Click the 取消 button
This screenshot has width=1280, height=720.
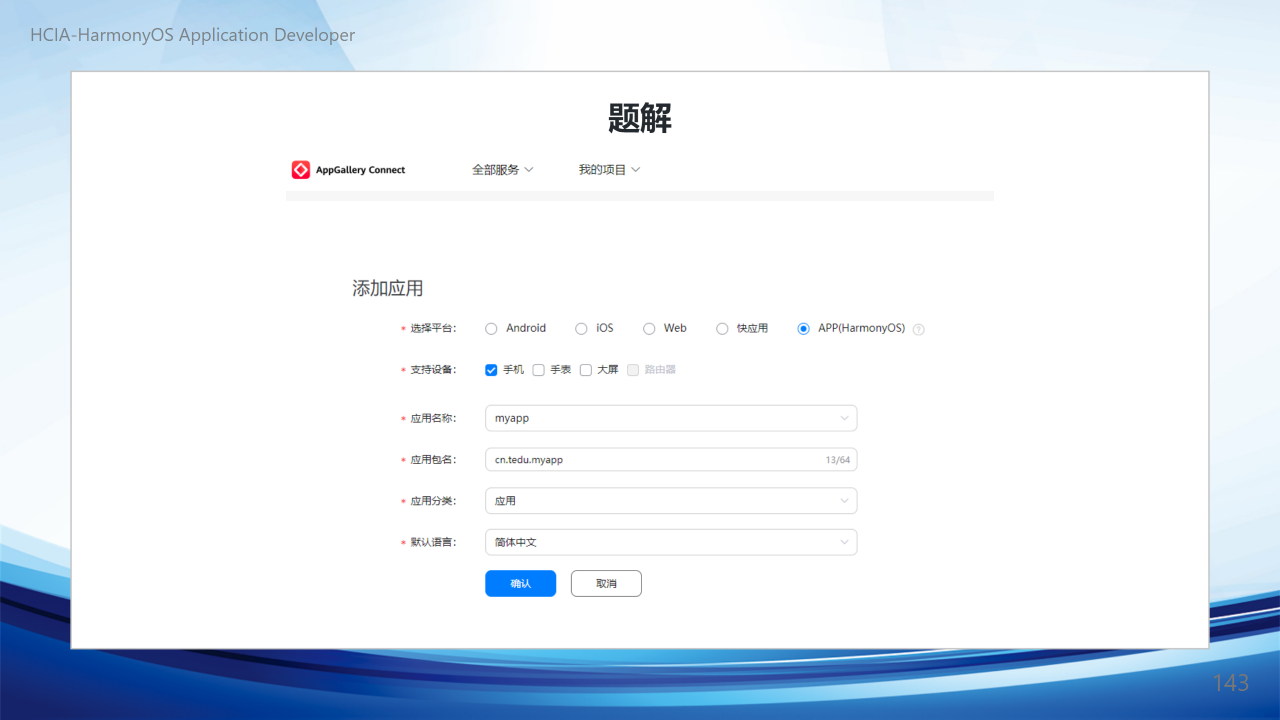point(606,583)
